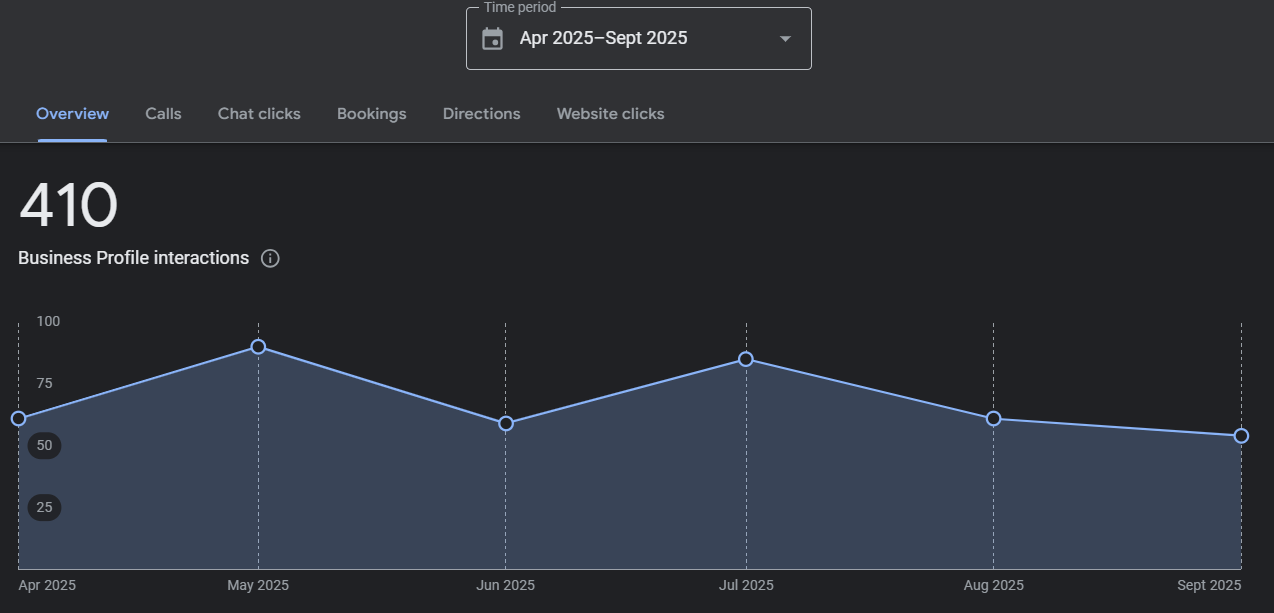The height and width of the screenshot is (613, 1274).
Task: Click the info icon beside Business Profile interactions
Action: coord(270,258)
